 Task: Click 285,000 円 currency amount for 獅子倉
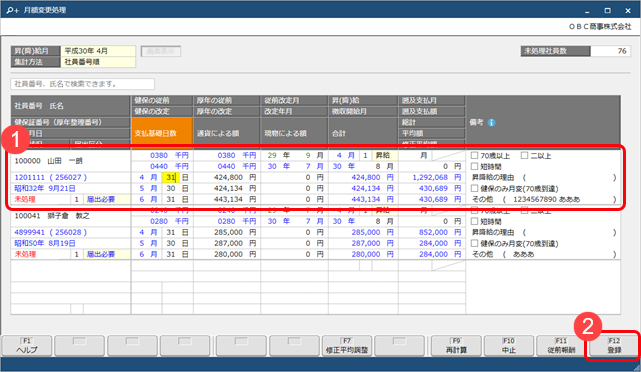coord(227,232)
